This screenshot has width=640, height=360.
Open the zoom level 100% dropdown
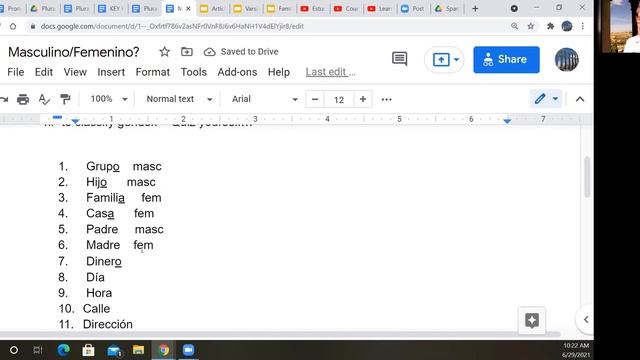109,99
